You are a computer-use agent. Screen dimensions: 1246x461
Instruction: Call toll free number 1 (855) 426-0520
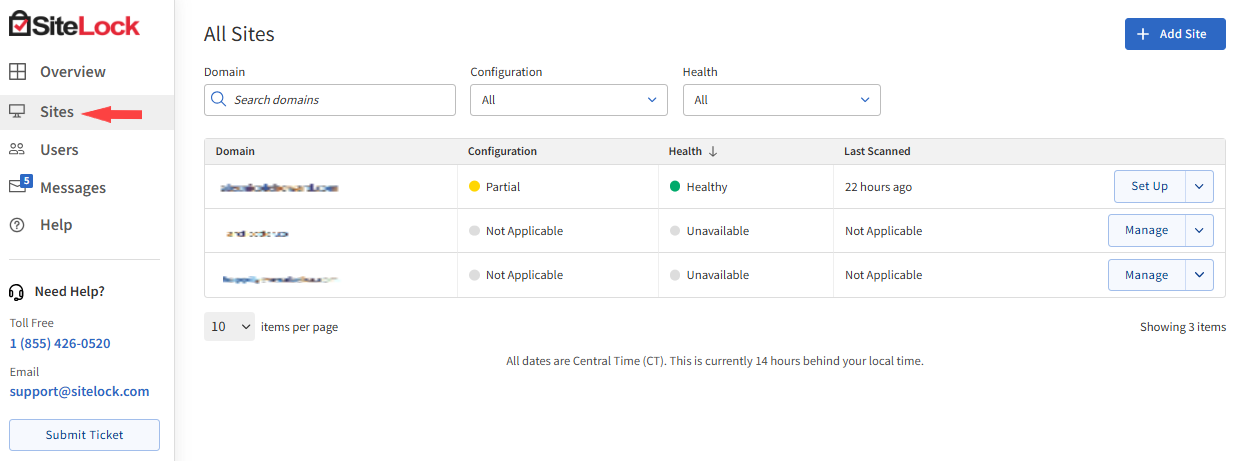pyautogui.click(x=60, y=344)
